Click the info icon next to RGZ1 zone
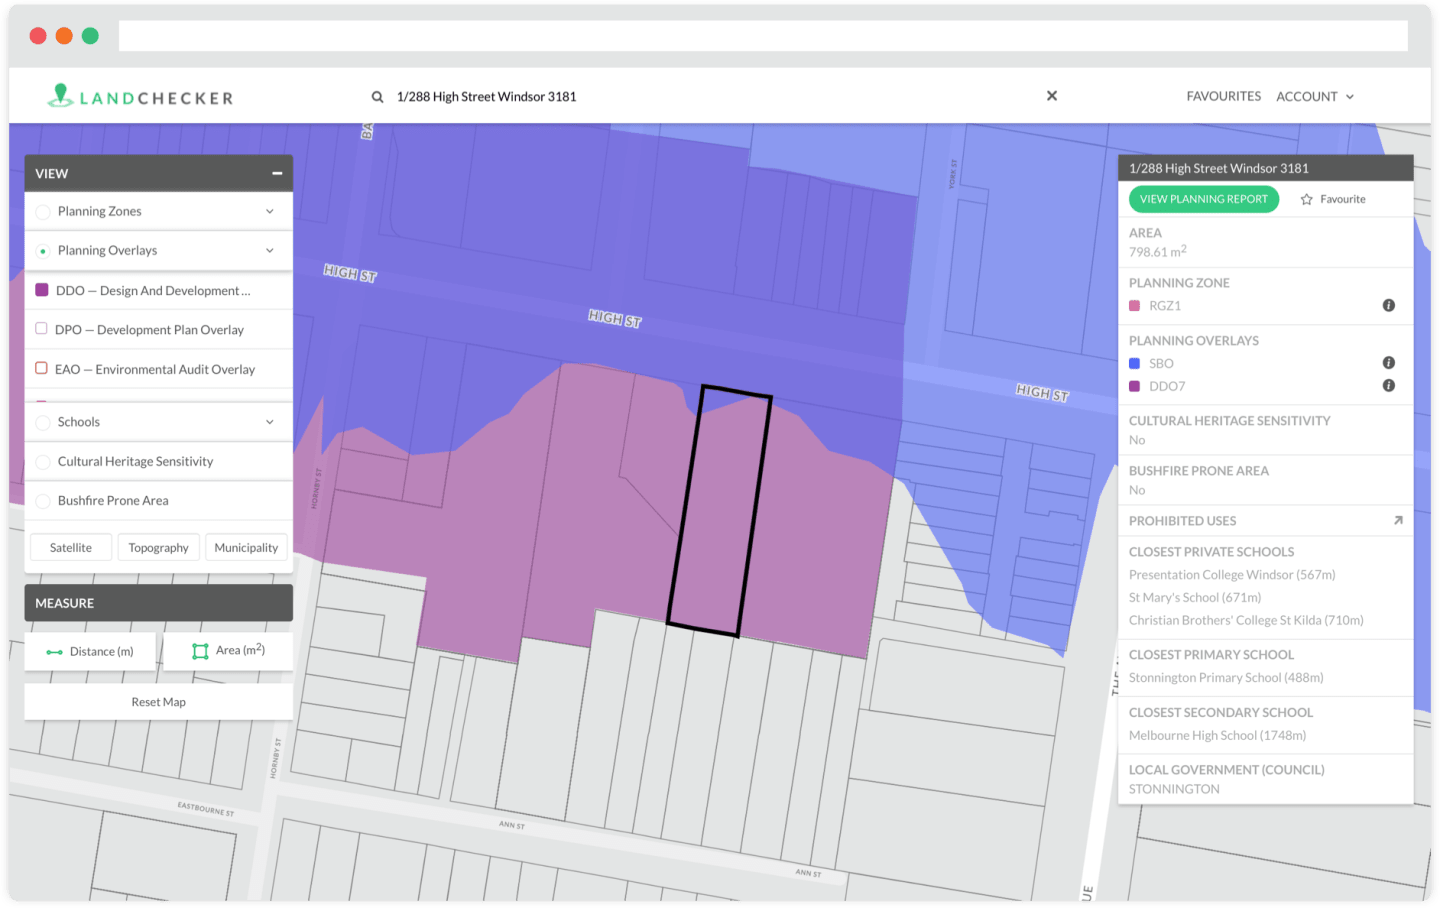This screenshot has width=1440, height=908. pos(1388,306)
